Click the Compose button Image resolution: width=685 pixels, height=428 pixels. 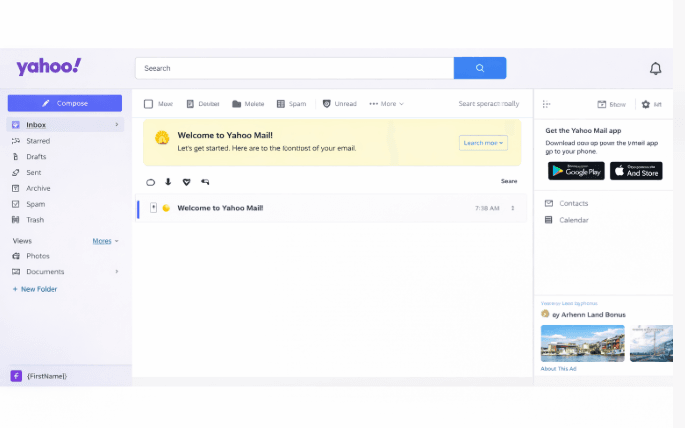65,103
